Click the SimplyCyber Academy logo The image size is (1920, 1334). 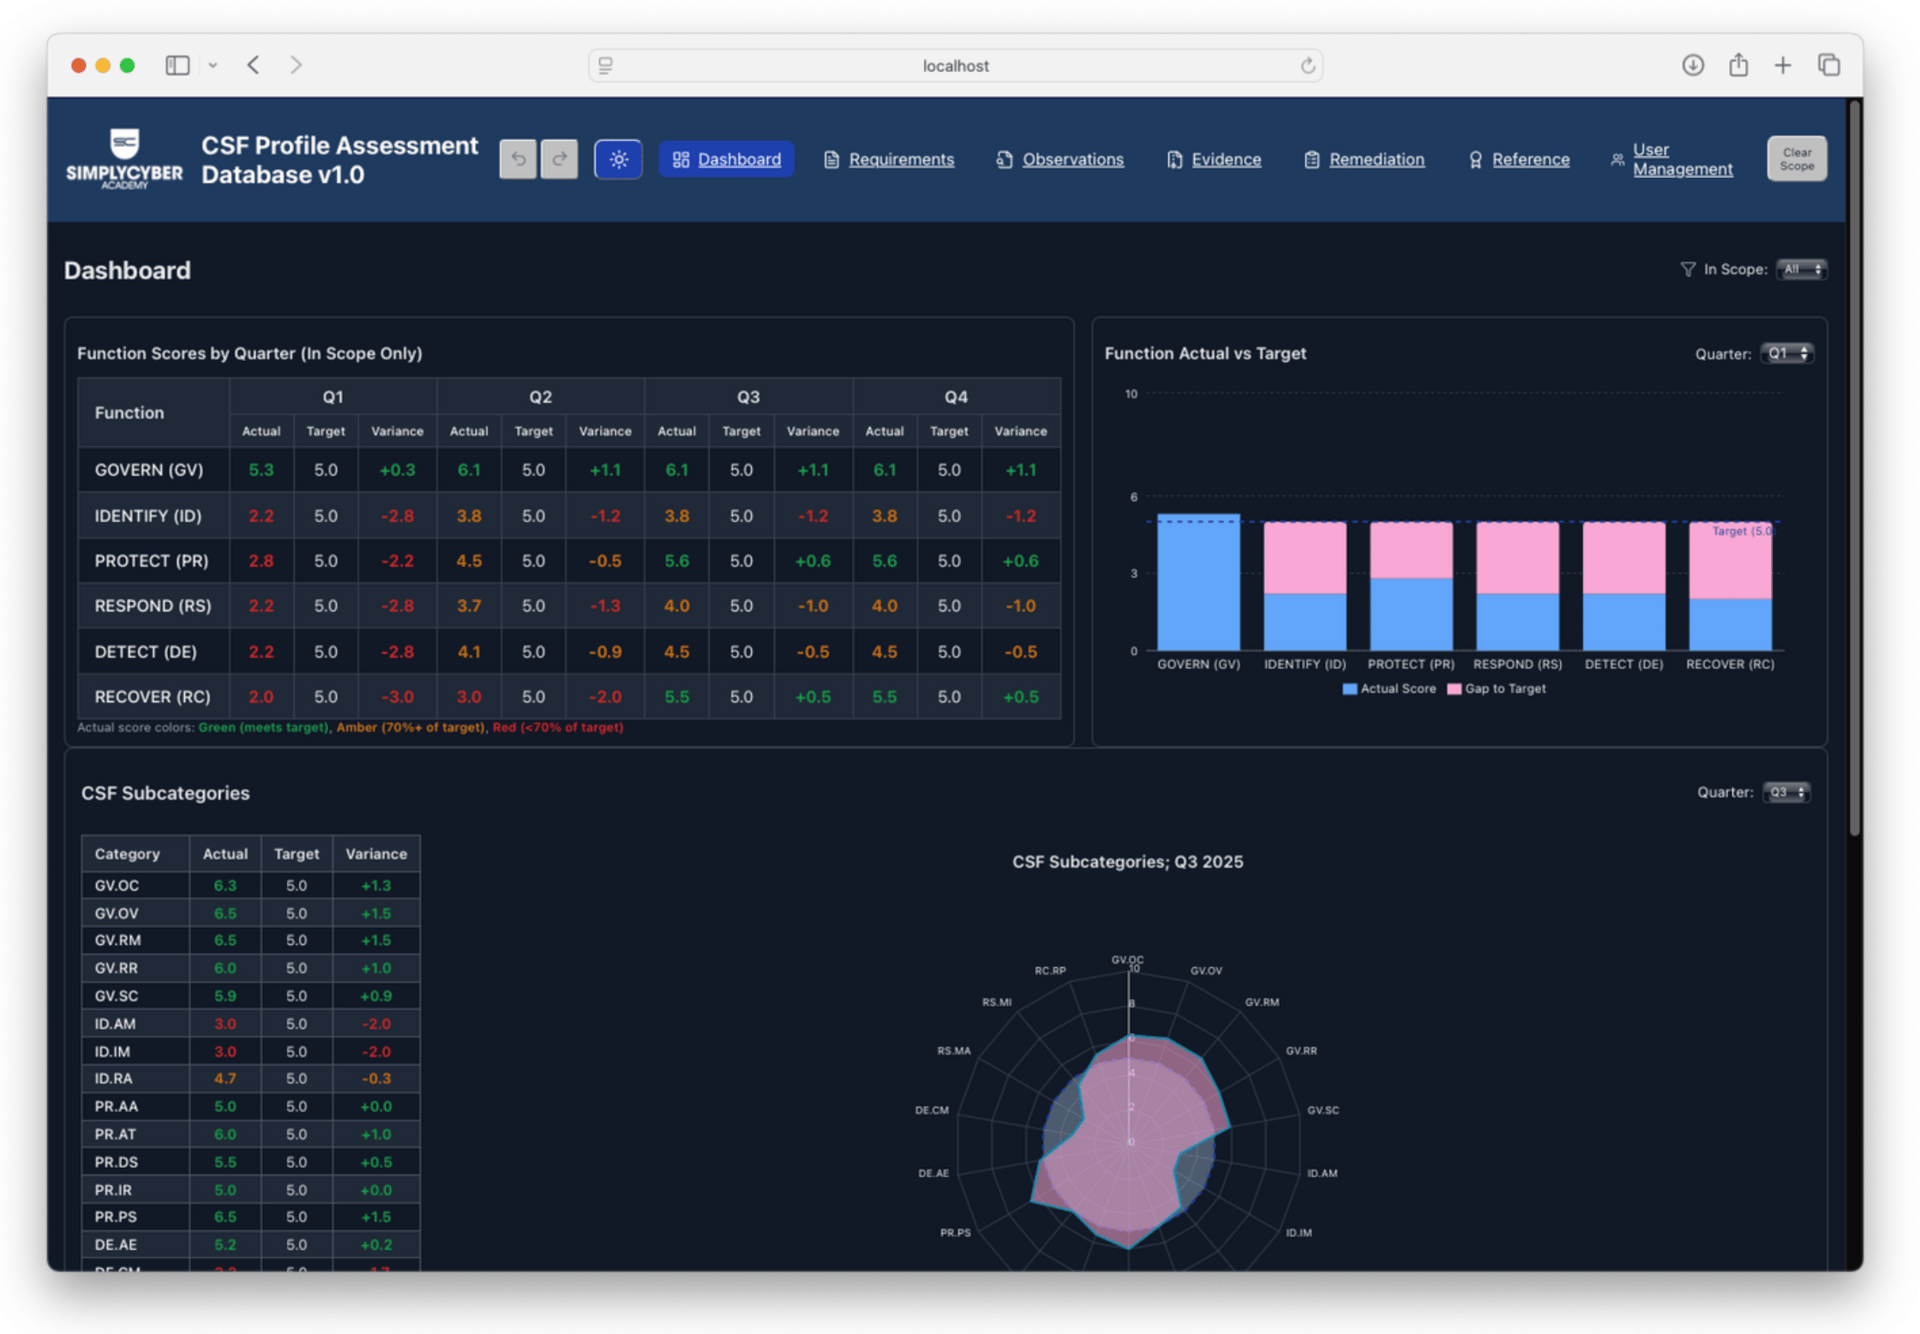(x=124, y=159)
